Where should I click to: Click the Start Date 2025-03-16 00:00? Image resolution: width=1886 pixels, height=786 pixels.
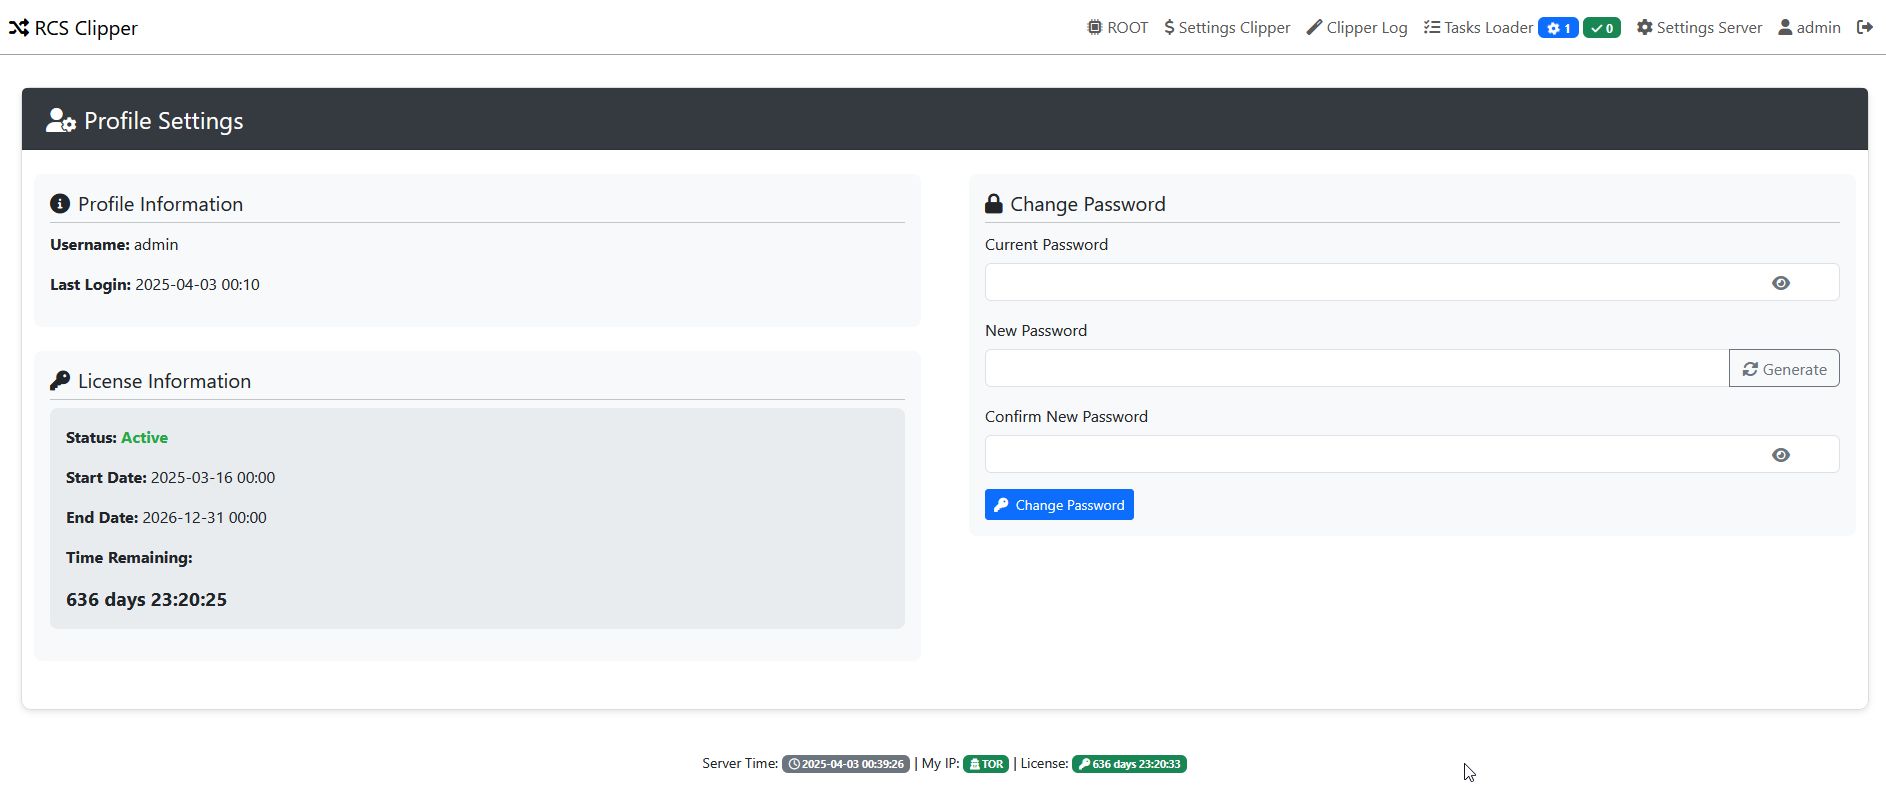coord(213,477)
